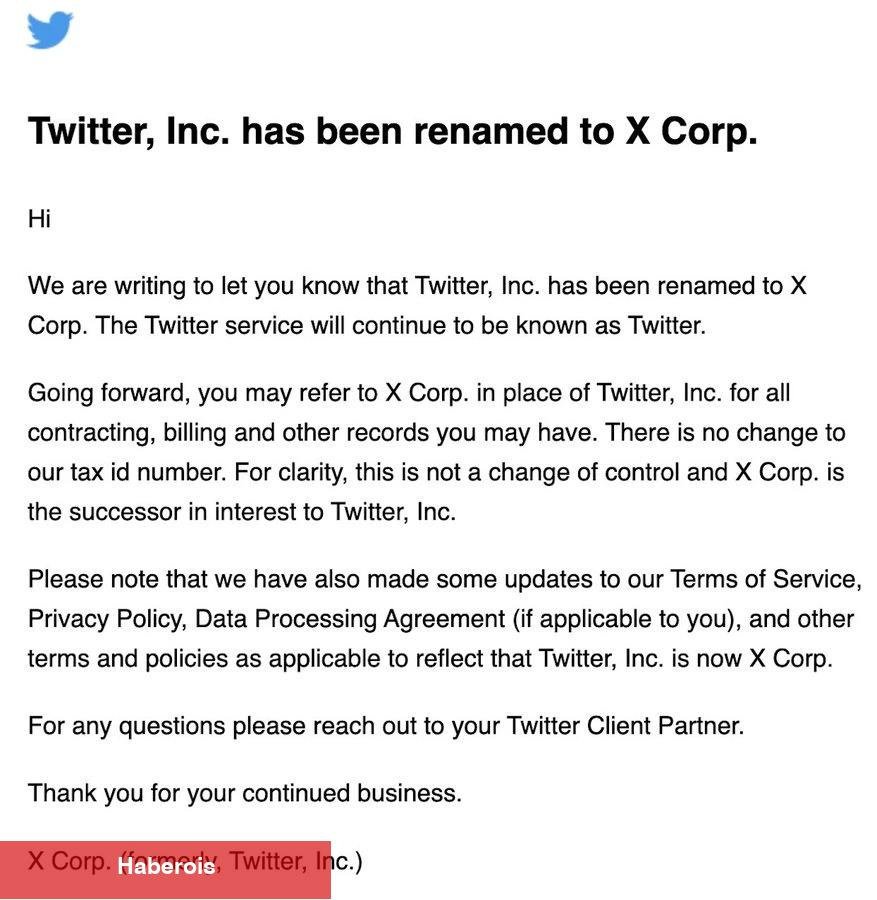Click the blue Twitter bird logo
This screenshot has width=877, height=900.
coord(50,30)
